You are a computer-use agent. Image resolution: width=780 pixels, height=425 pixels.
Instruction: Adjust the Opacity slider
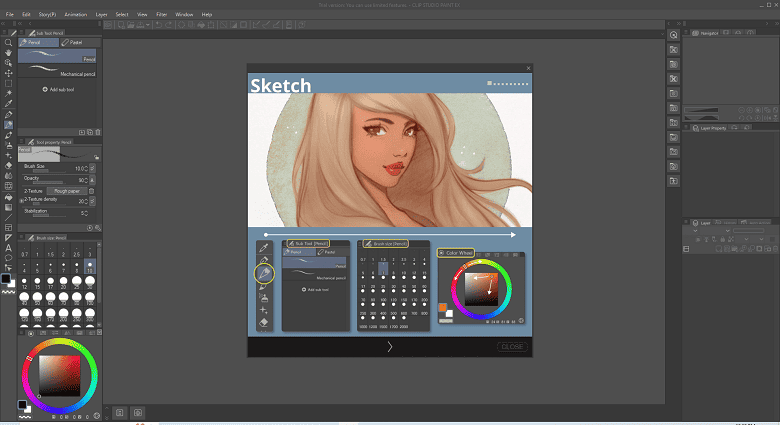[48, 183]
